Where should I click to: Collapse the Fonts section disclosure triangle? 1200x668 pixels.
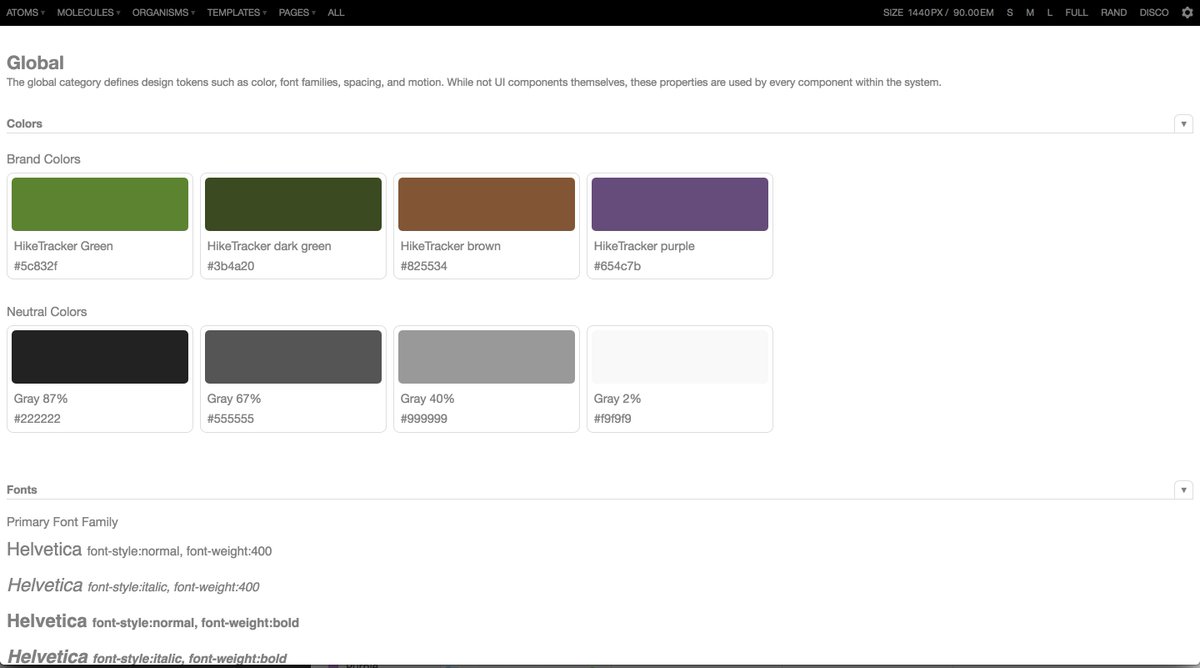pos(1184,489)
